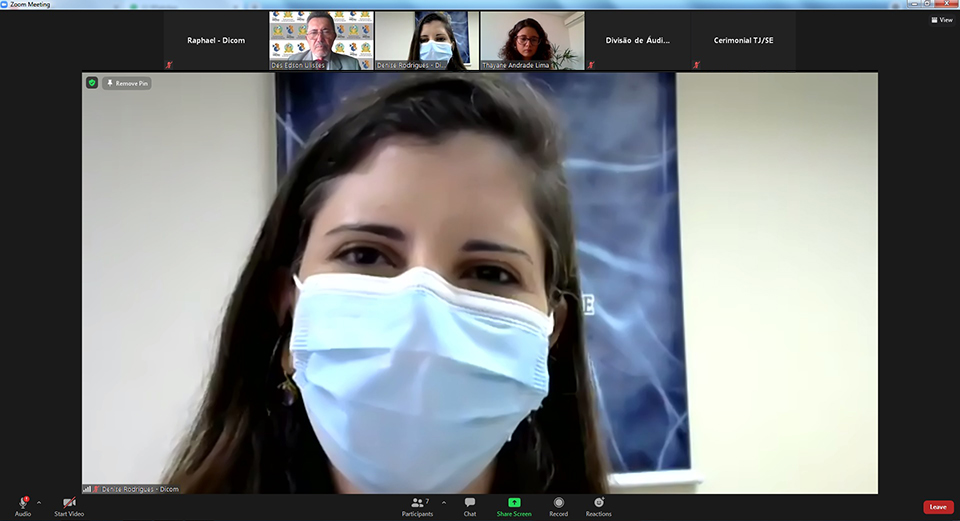960x521 pixels.
Task: Start video with the camera icon
Action: pos(69,502)
